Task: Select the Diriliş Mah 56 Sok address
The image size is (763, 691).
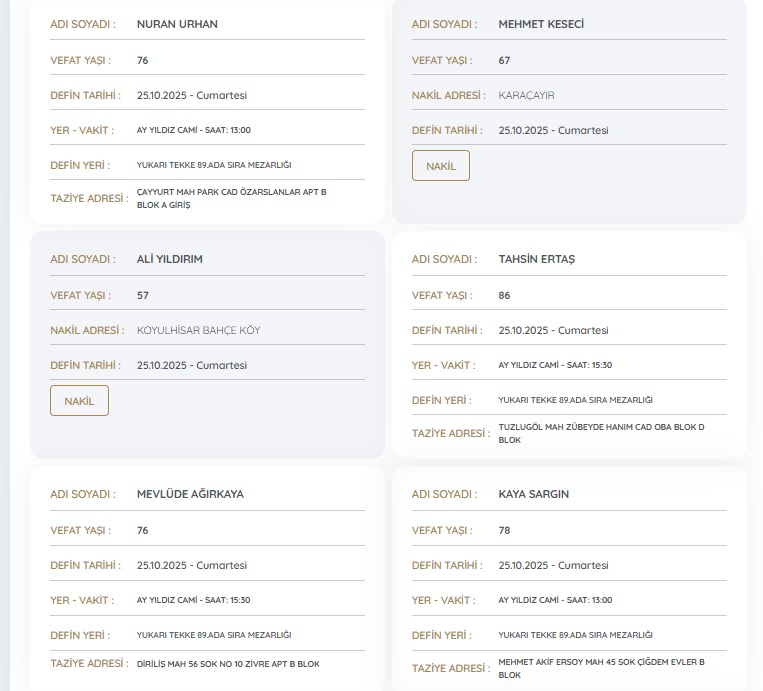Action: click(x=228, y=663)
